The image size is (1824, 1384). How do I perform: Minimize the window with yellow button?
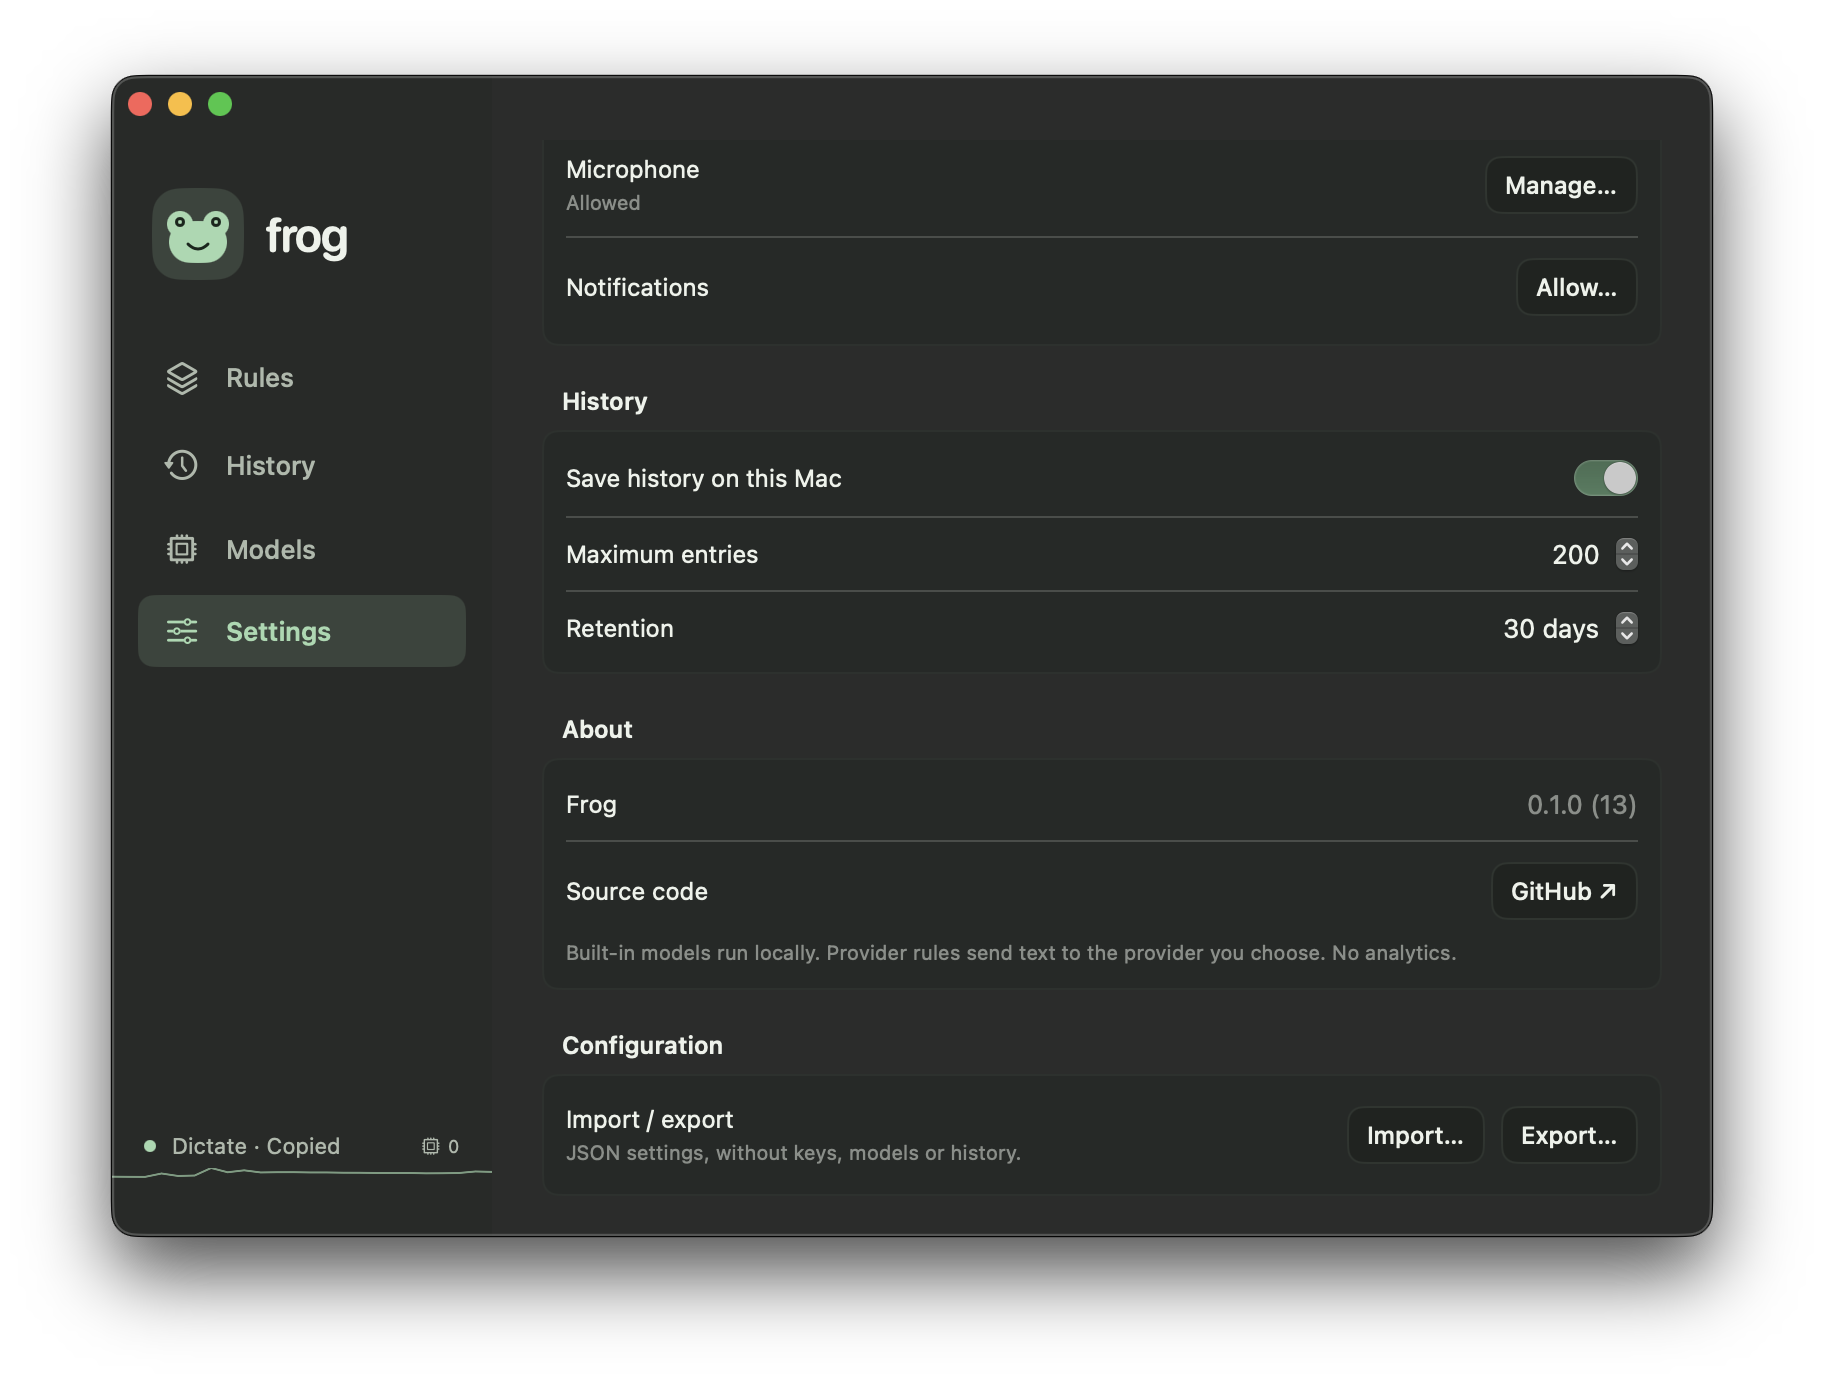pyautogui.click(x=180, y=104)
